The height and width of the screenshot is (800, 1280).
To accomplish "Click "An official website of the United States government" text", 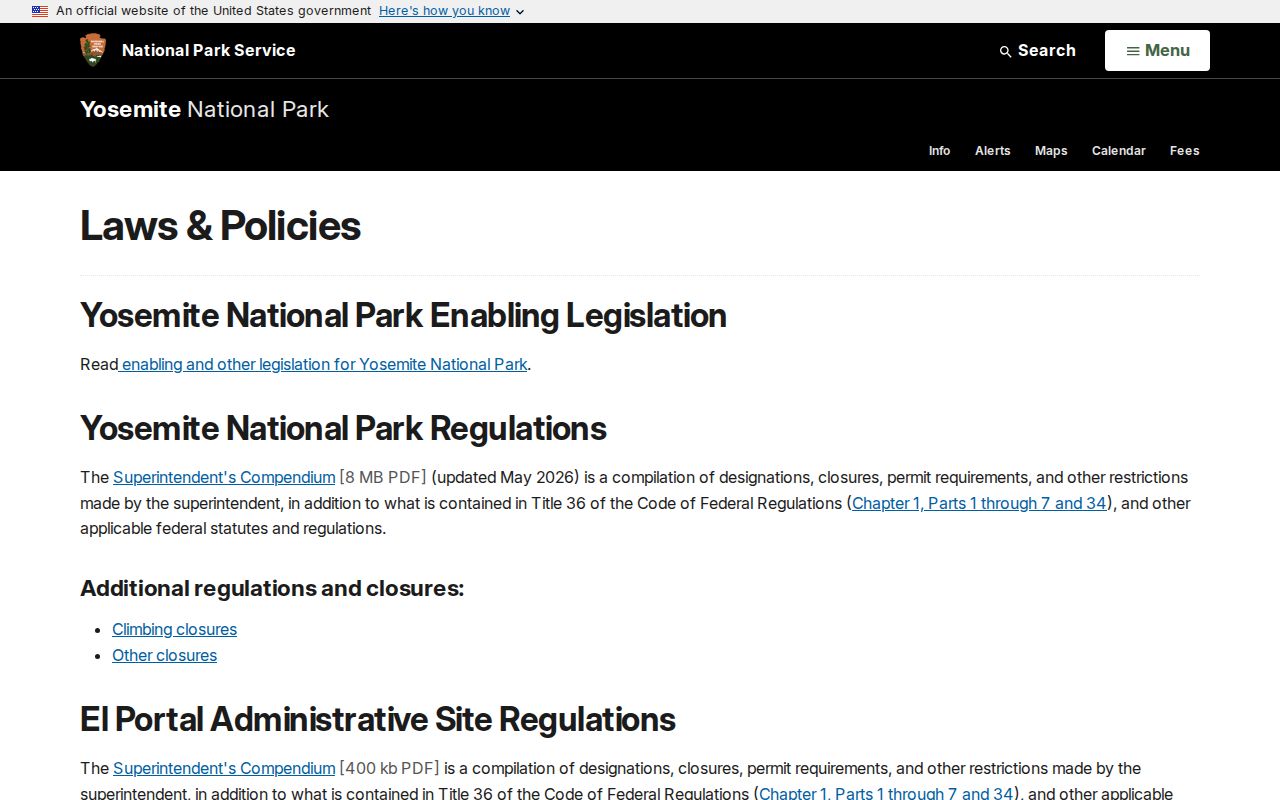I will (x=213, y=11).
